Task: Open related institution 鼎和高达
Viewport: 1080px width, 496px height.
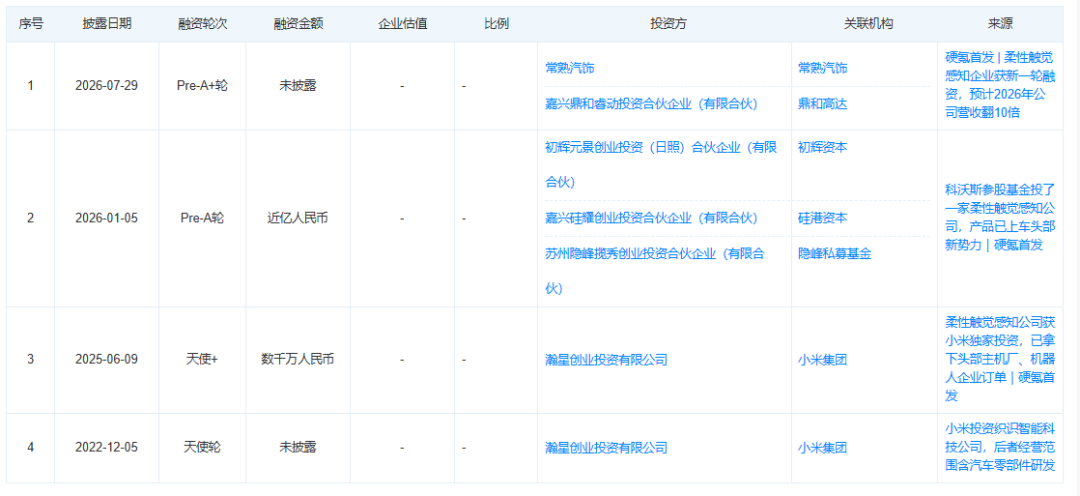Action: (x=822, y=103)
